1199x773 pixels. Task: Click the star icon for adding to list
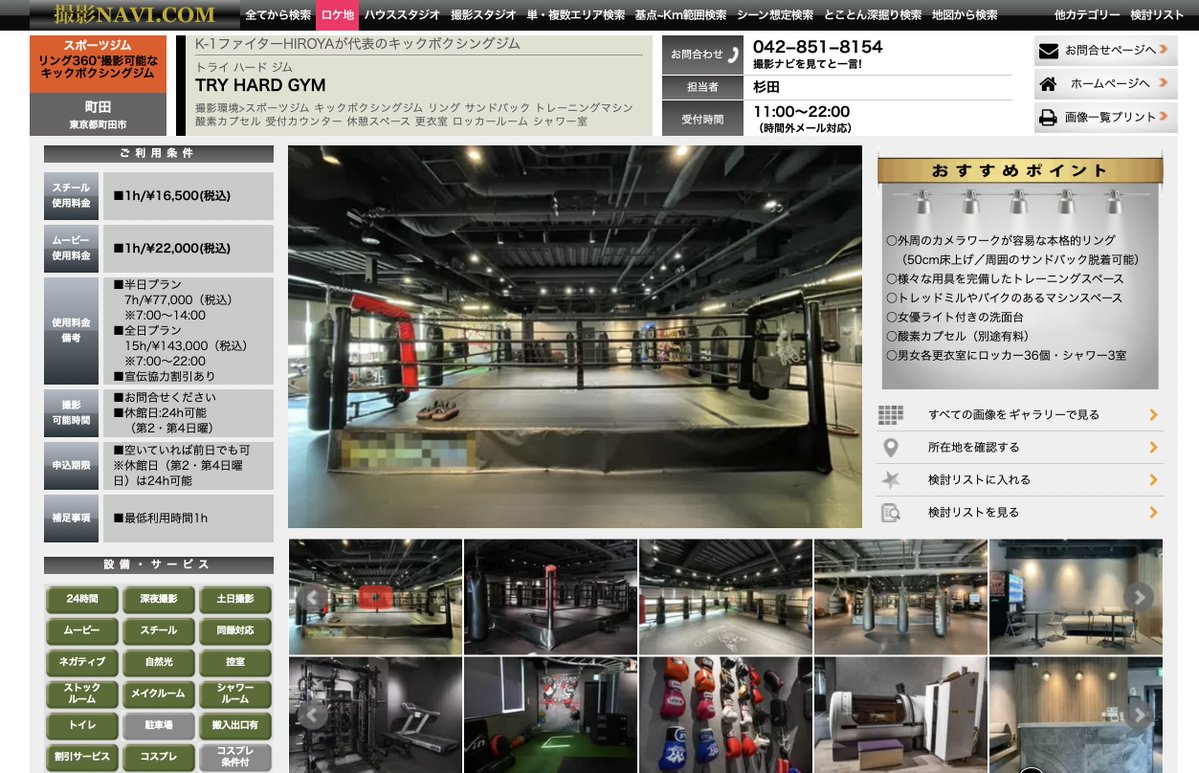[x=890, y=480]
